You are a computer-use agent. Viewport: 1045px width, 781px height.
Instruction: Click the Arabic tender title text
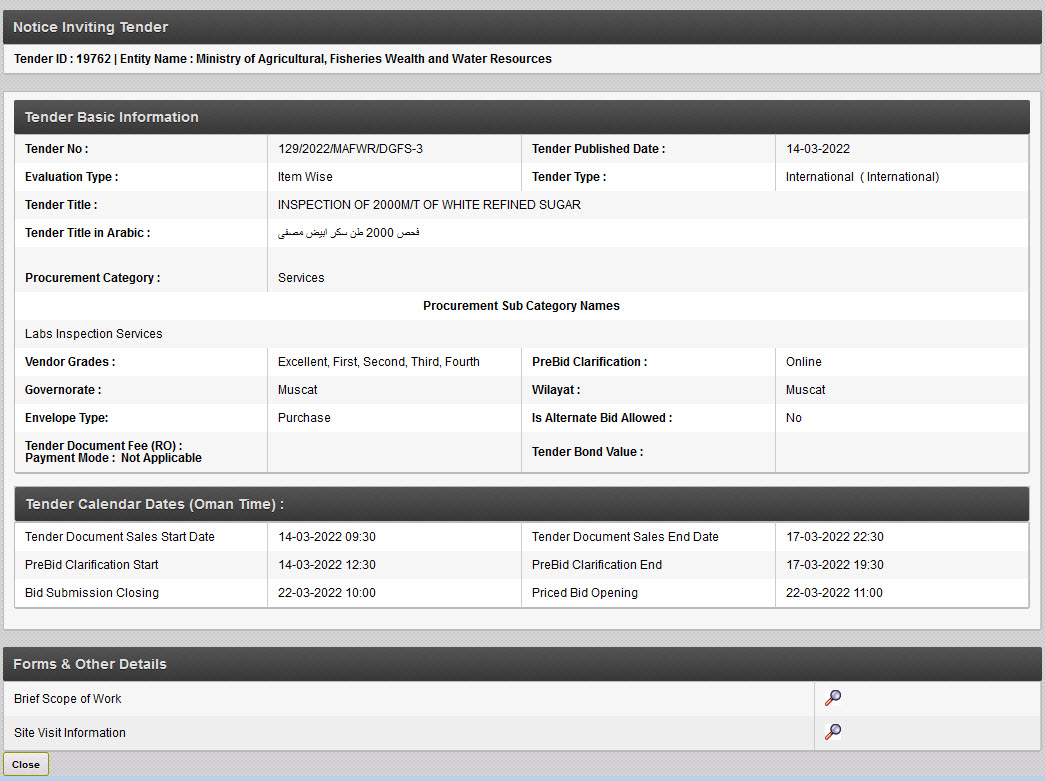(x=349, y=233)
